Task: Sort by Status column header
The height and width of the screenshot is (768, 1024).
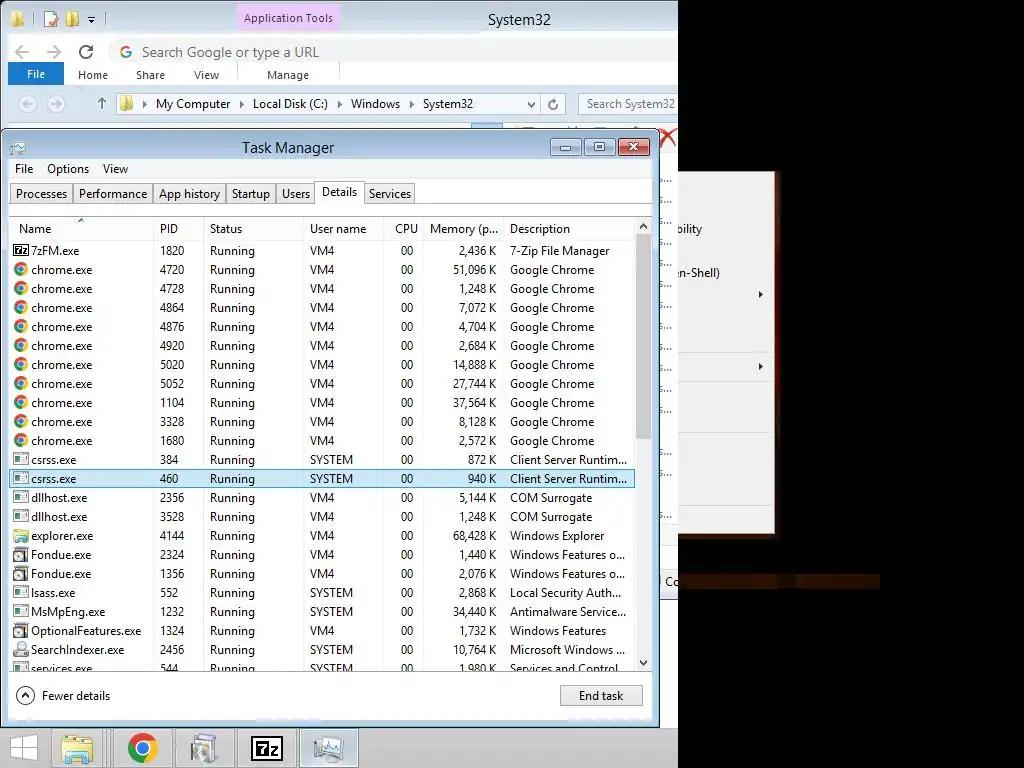Action: click(x=253, y=229)
